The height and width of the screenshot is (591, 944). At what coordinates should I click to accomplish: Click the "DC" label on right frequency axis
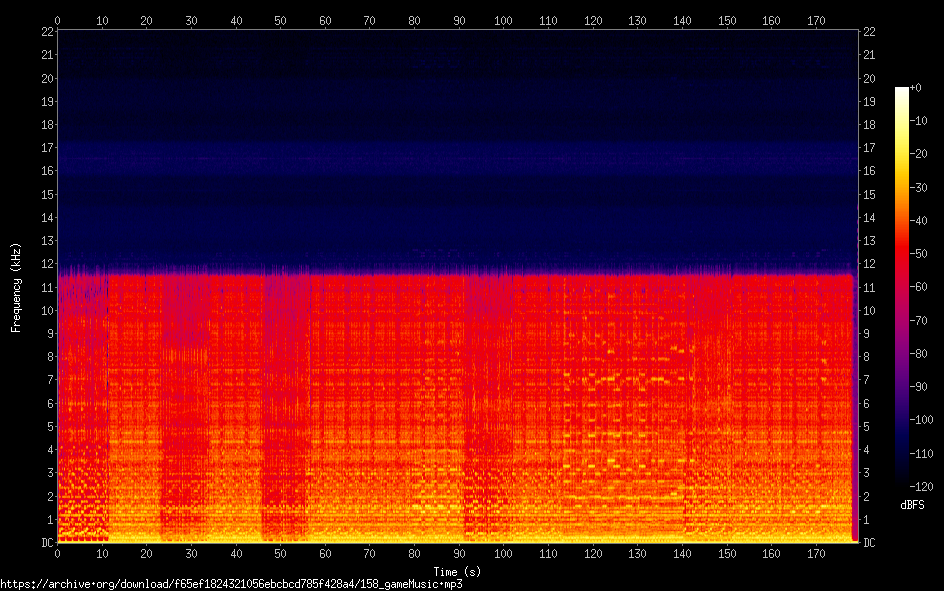tap(870, 543)
